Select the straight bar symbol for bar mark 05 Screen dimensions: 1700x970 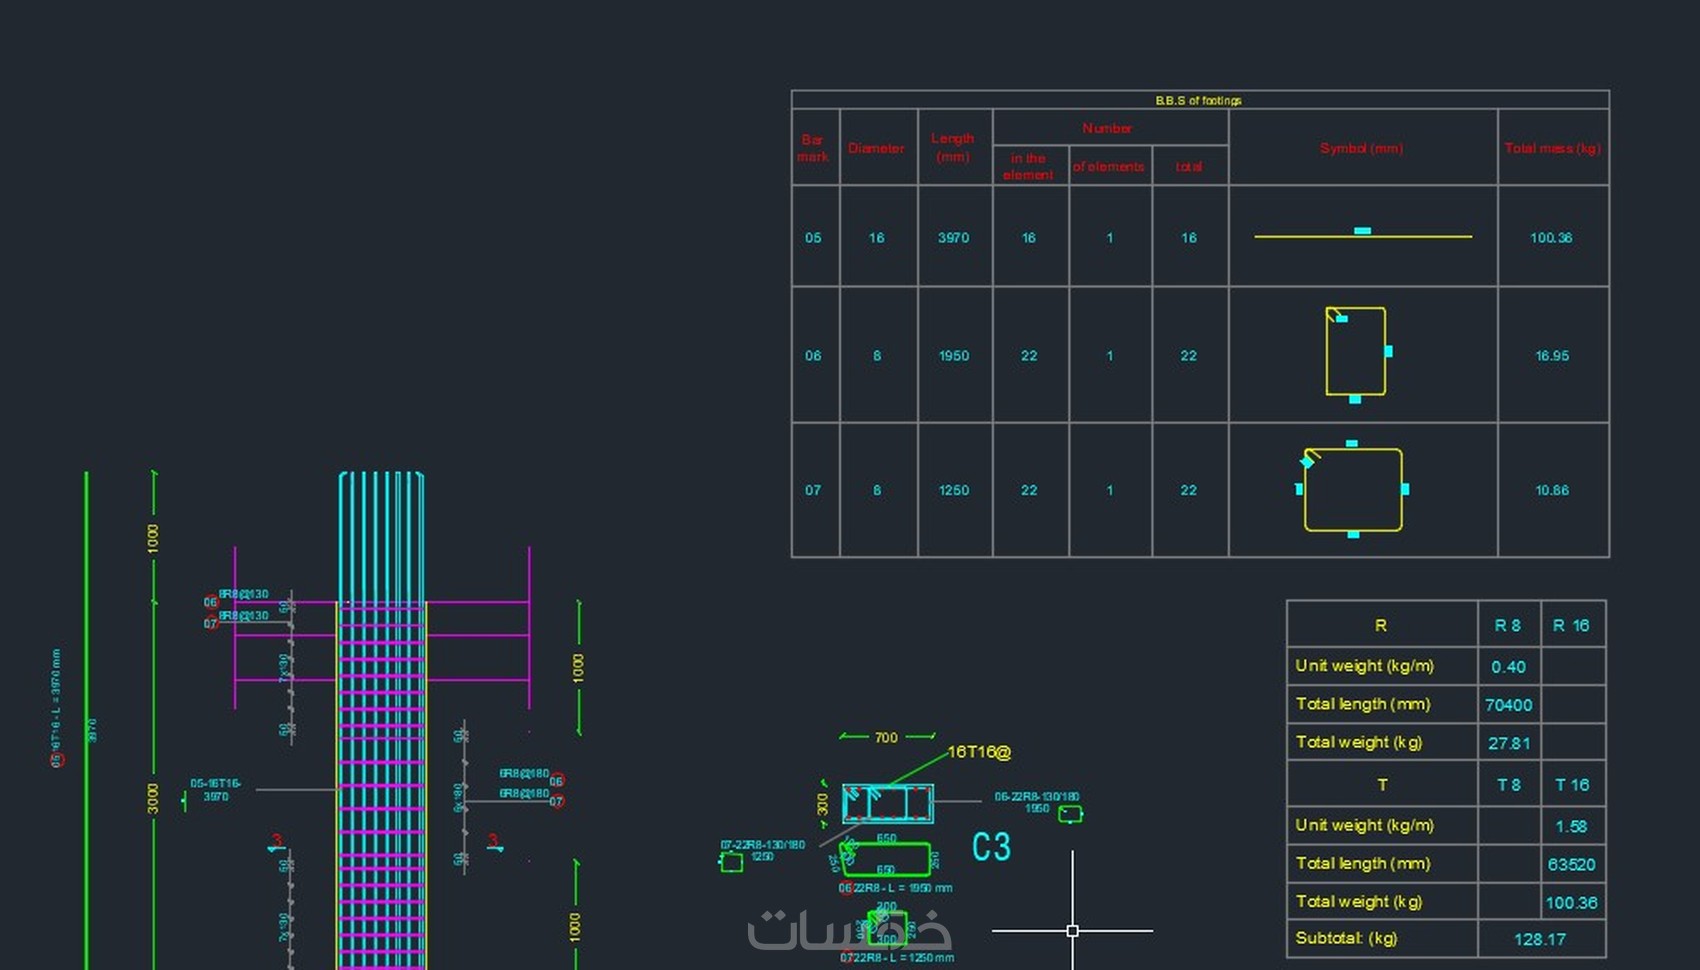point(1363,235)
